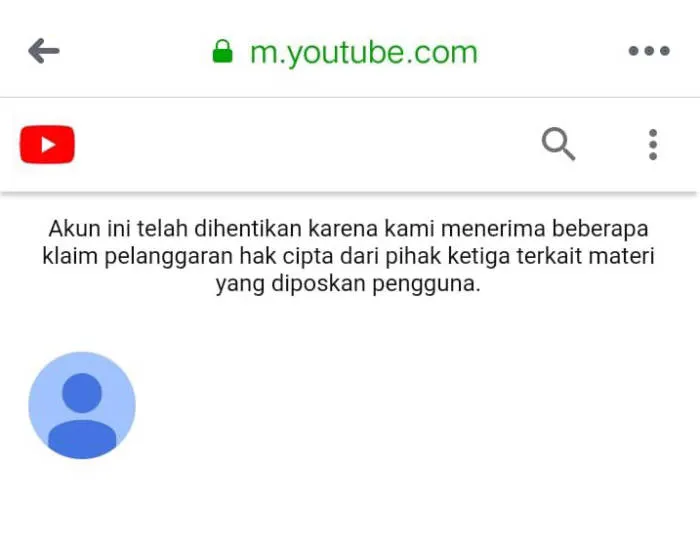Show more YouTube settings via kebab icon
The height and width of the screenshot is (552, 700).
653,145
